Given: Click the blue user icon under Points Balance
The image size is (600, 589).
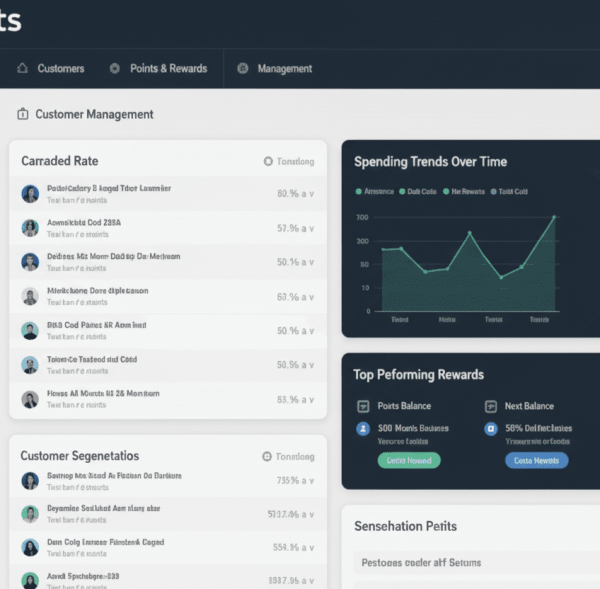Looking at the screenshot, I should [x=363, y=428].
